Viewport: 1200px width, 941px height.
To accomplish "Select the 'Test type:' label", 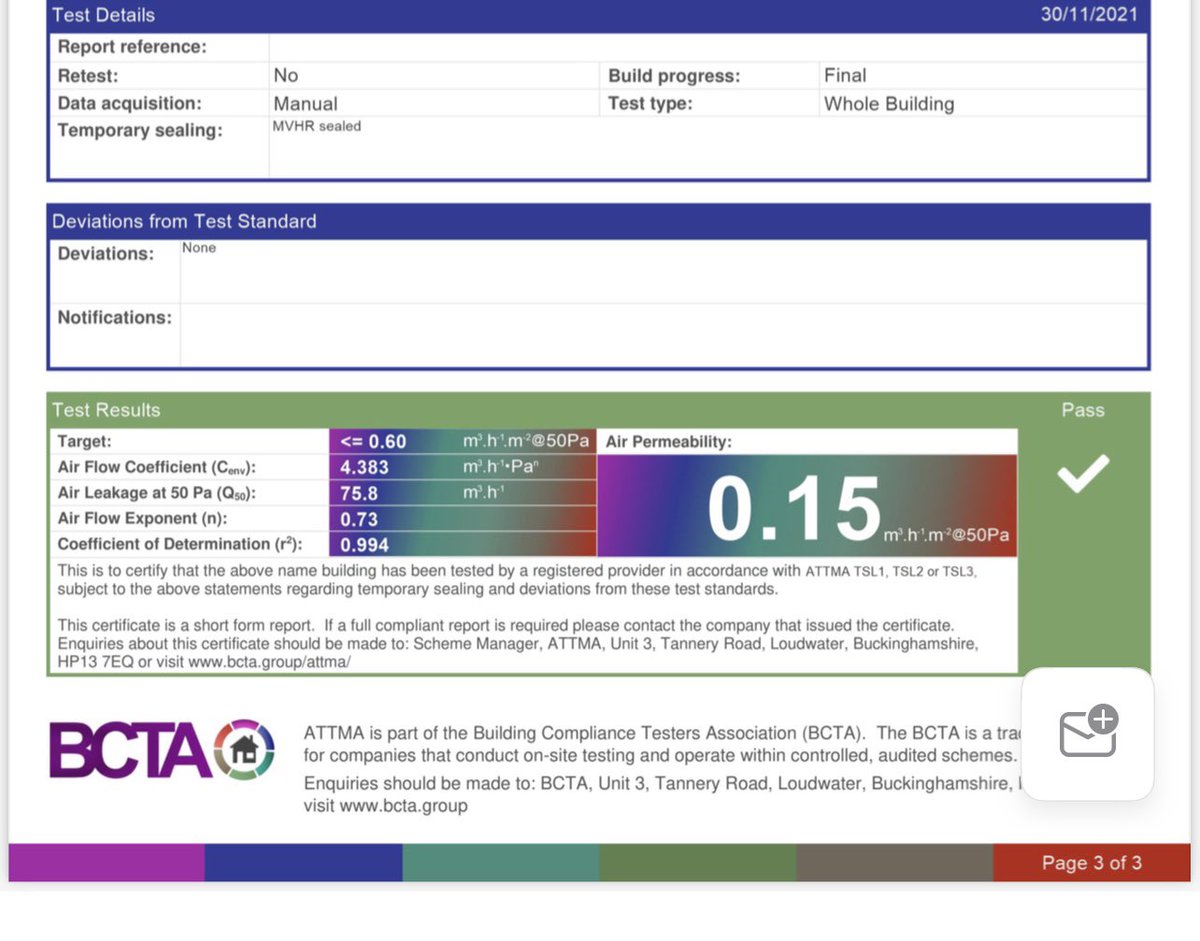I will [650, 103].
